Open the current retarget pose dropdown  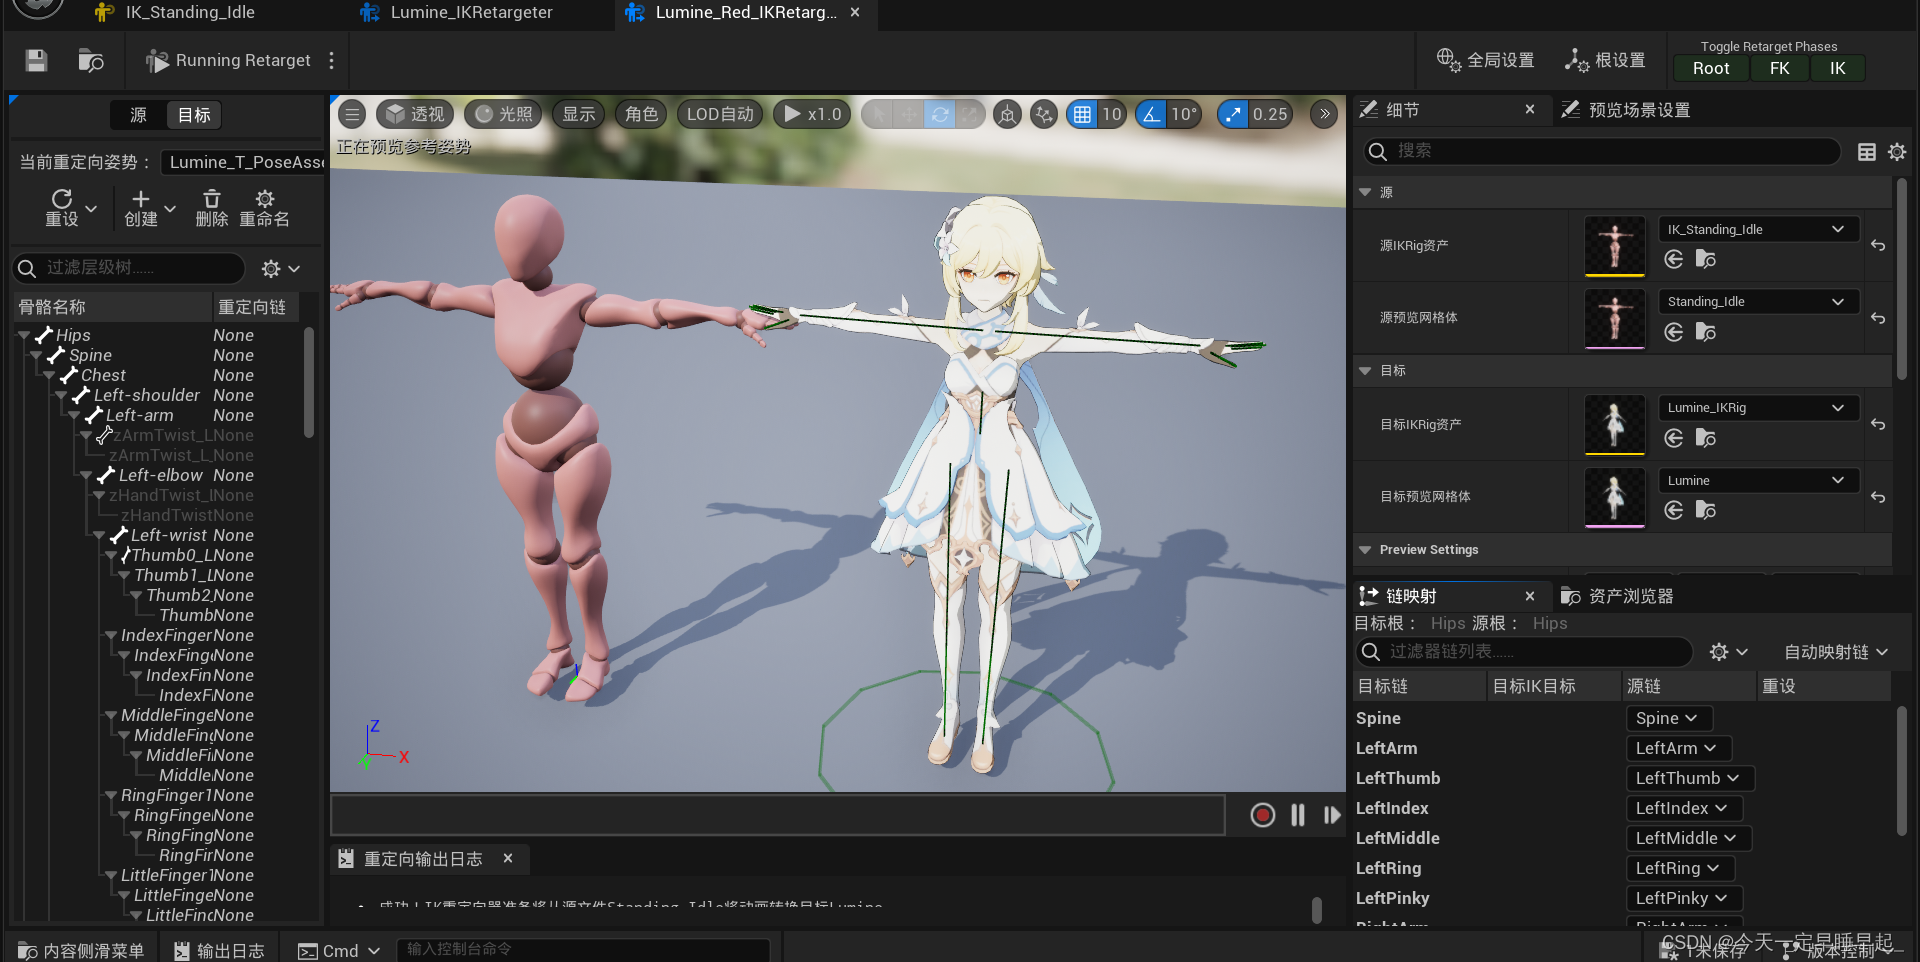(244, 162)
